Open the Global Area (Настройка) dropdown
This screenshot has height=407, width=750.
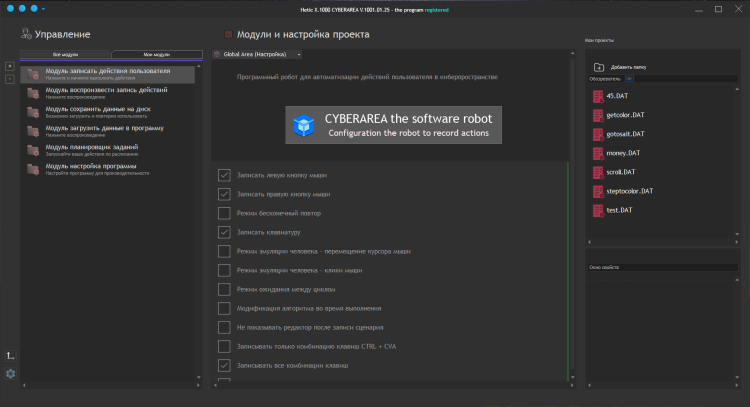(x=258, y=54)
